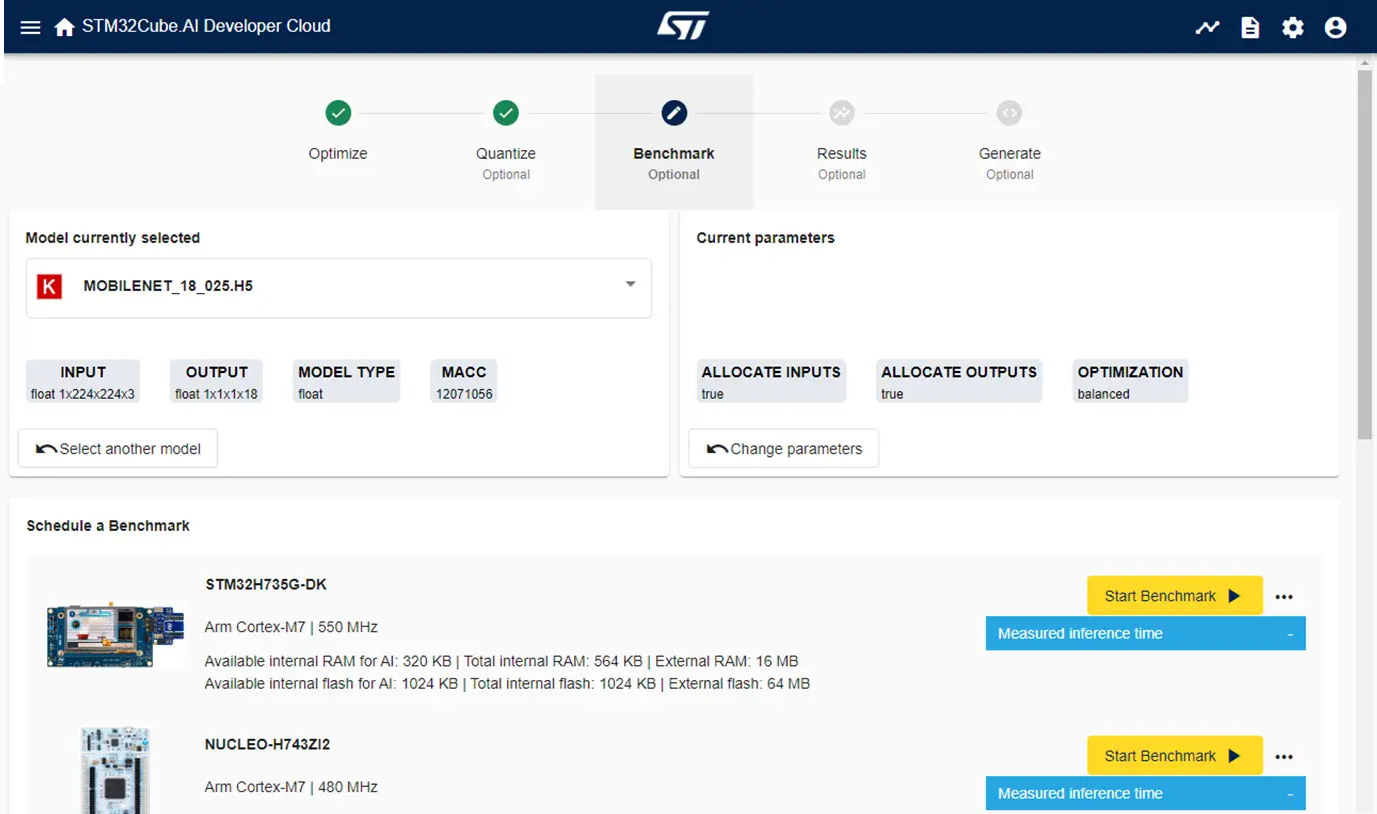Open settings gear in header
Screen dimensions: 1377x814
click(1293, 27)
